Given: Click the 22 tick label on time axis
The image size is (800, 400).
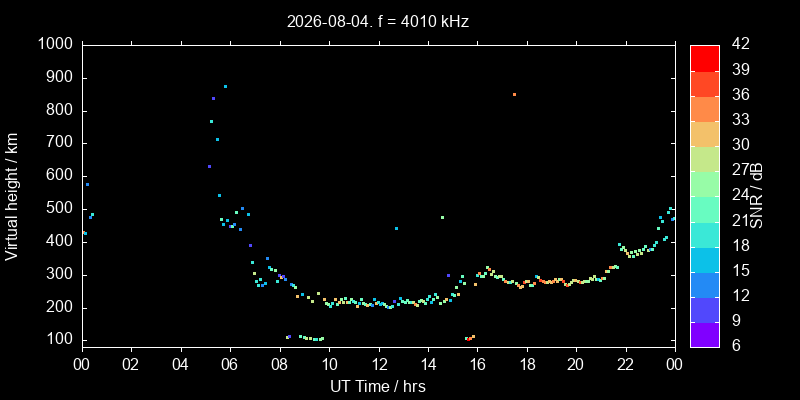Looking at the screenshot, I should point(626,365).
